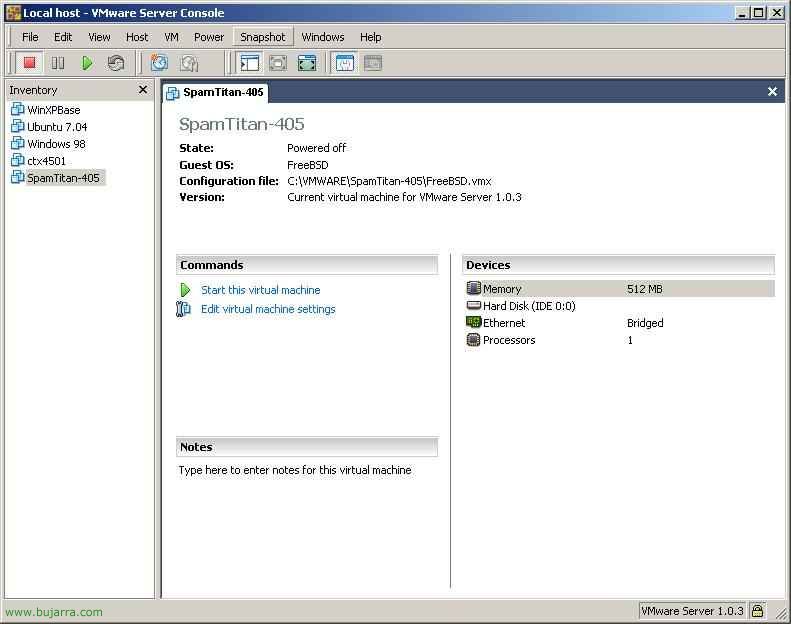Click the Full Screen toolbar icon

pyautogui.click(x=278, y=63)
